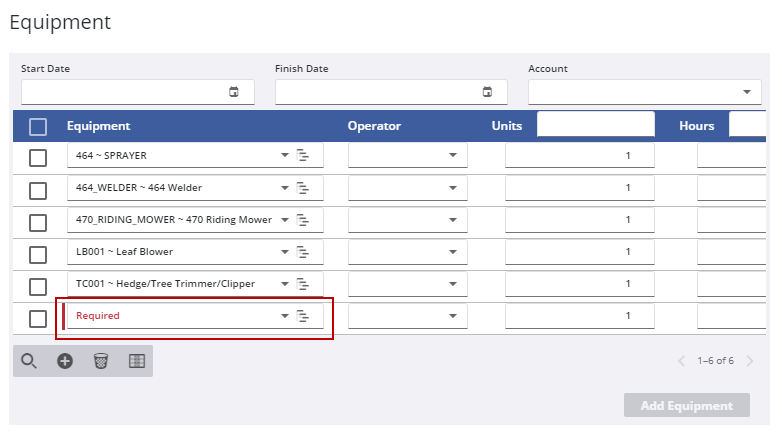Open hierarchy icon for 470_RIDING_MOWER row
Image resolution: width=782 pixels, height=436 pixels.
[303, 219]
